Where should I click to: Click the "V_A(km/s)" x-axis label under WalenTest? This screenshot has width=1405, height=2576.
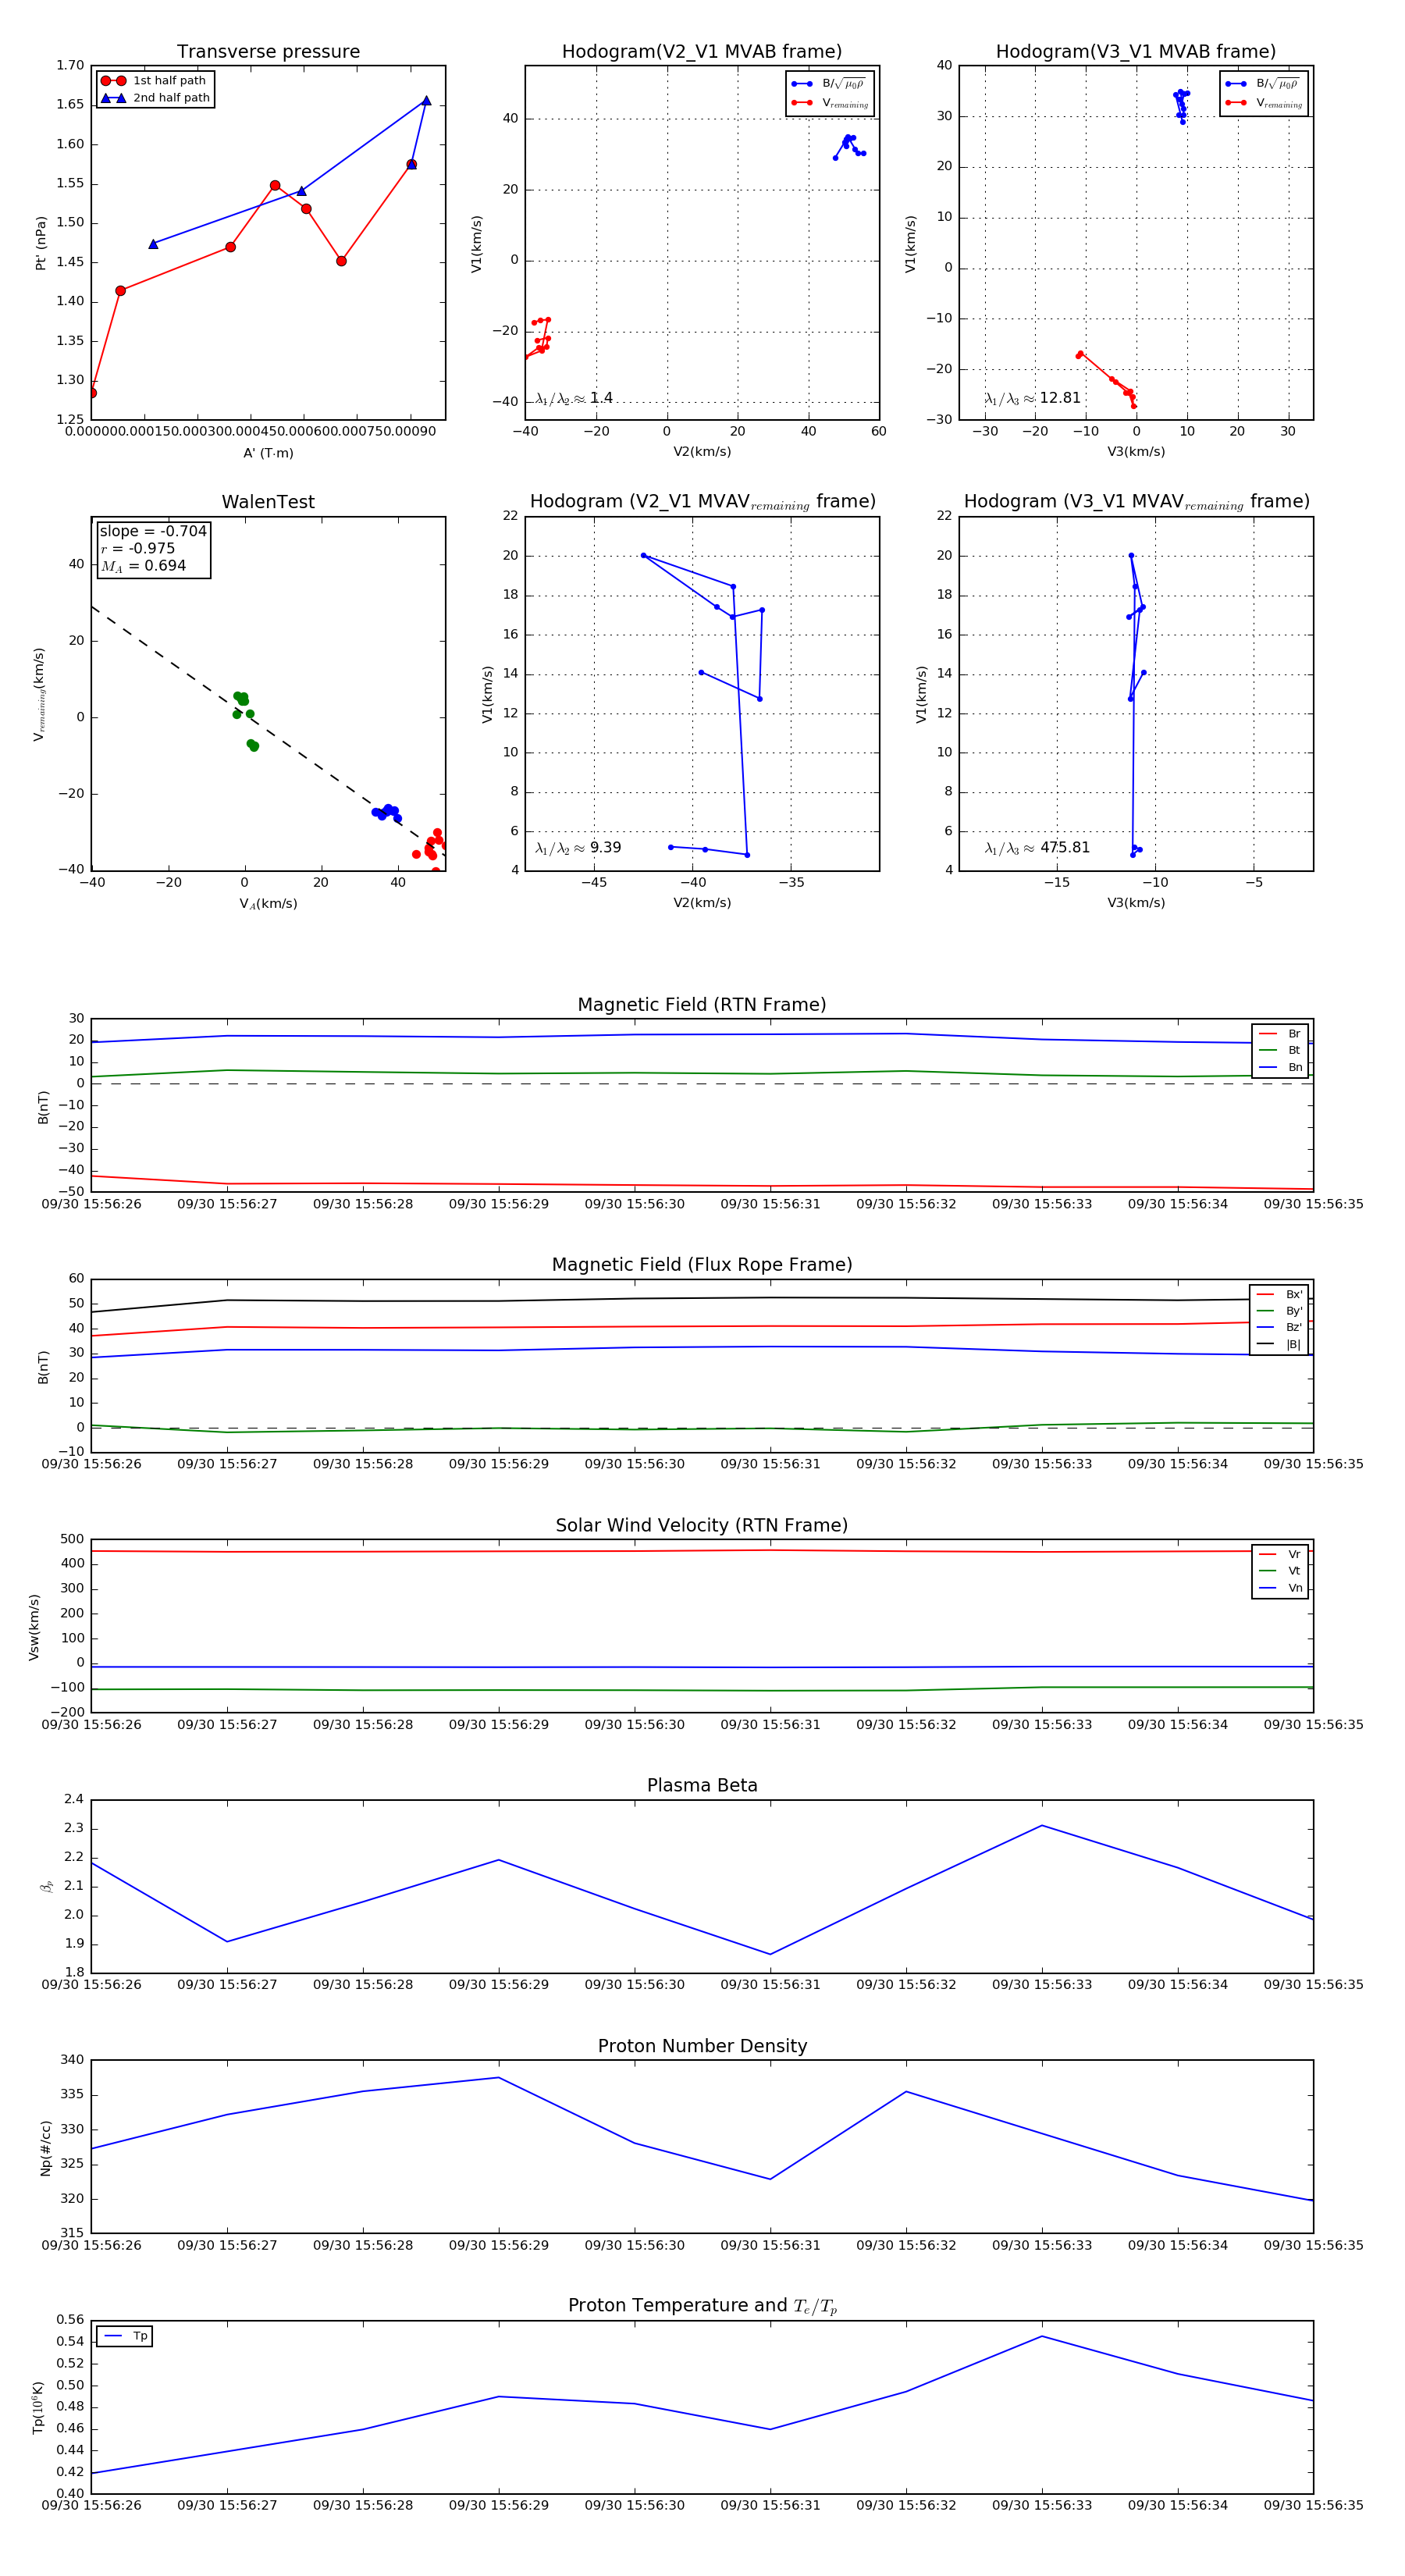click(268, 904)
